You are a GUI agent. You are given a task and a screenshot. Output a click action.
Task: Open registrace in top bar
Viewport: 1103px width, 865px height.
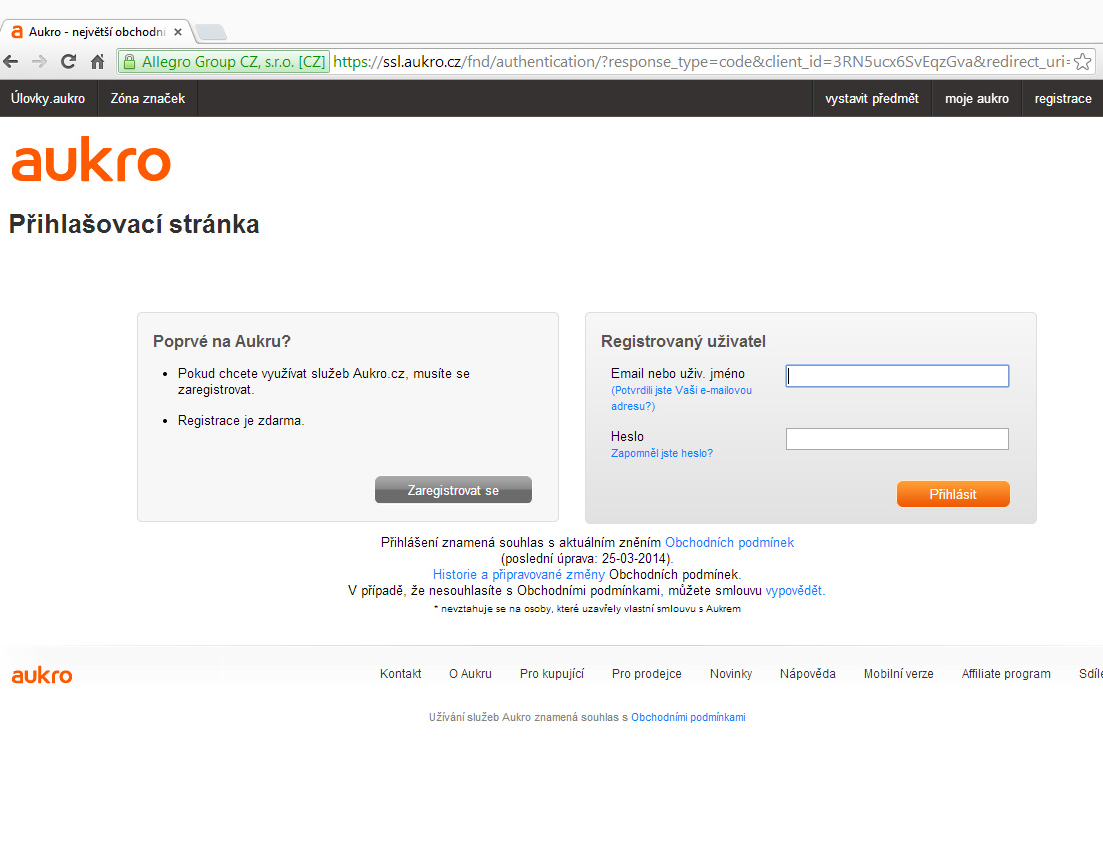pyautogui.click(x=1062, y=98)
